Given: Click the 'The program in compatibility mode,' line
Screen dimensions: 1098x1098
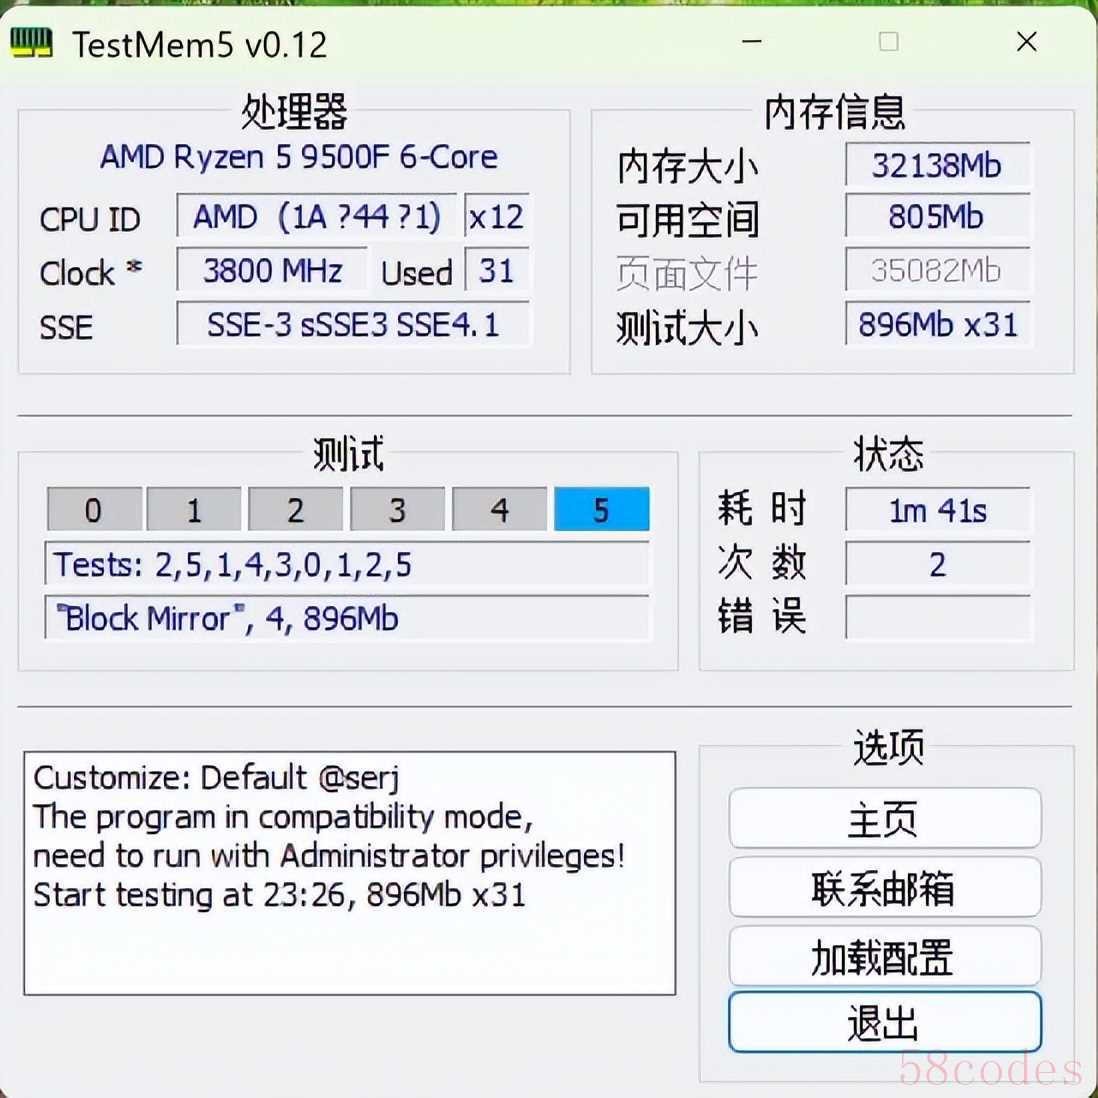Looking at the screenshot, I should (283, 817).
